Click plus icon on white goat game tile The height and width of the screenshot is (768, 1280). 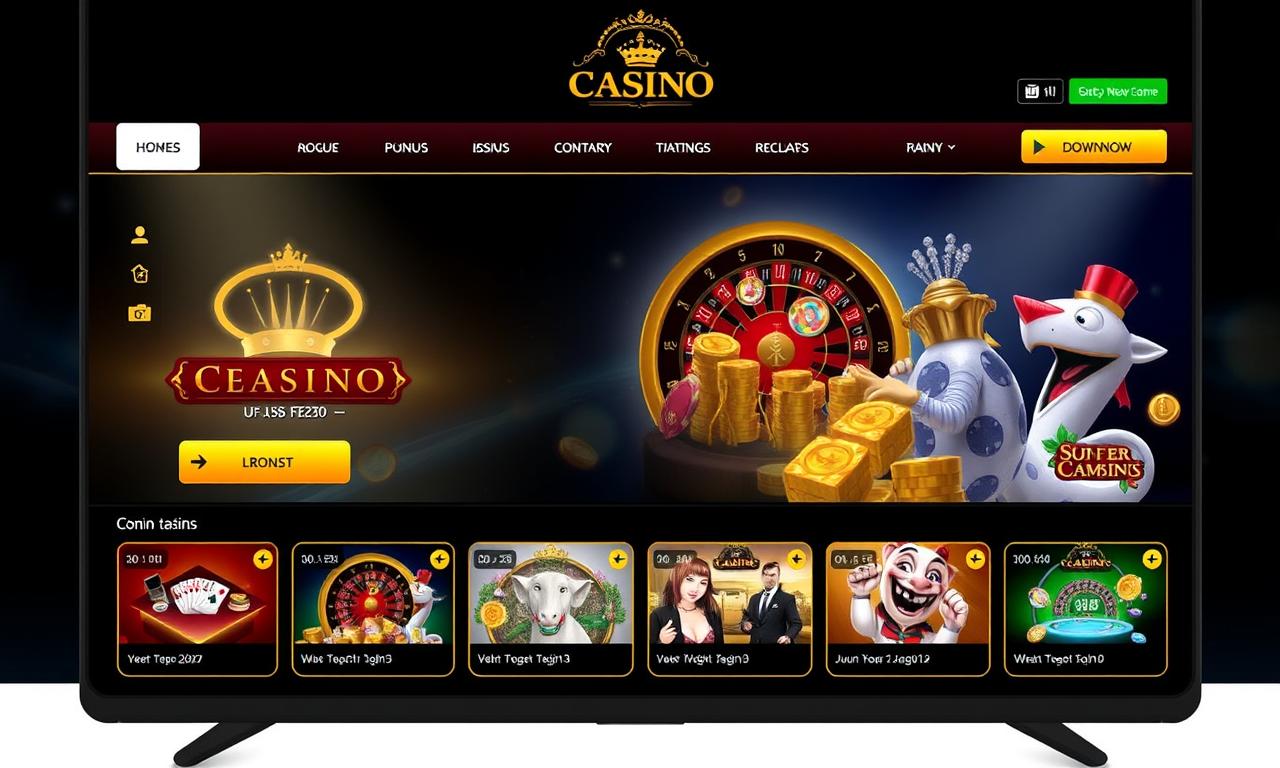click(x=618, y=559)
